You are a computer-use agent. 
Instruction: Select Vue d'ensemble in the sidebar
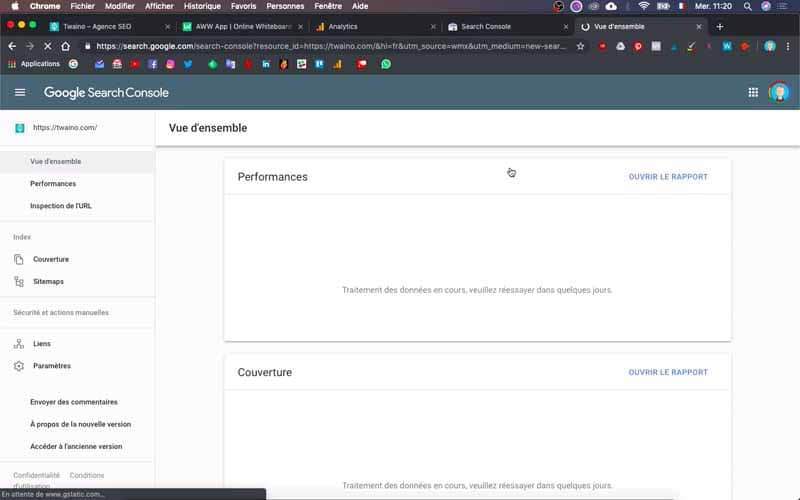click(x=77, y=161)
